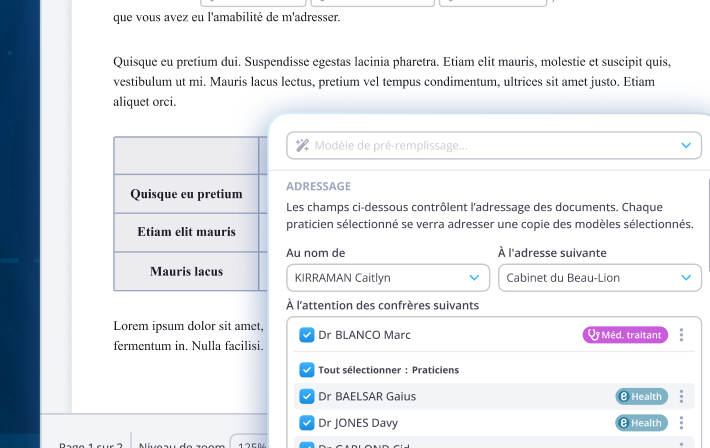Uncheck Dr JONES Davy checkbox
This screenshot has width=710, height=448.
tap(307, 423)
